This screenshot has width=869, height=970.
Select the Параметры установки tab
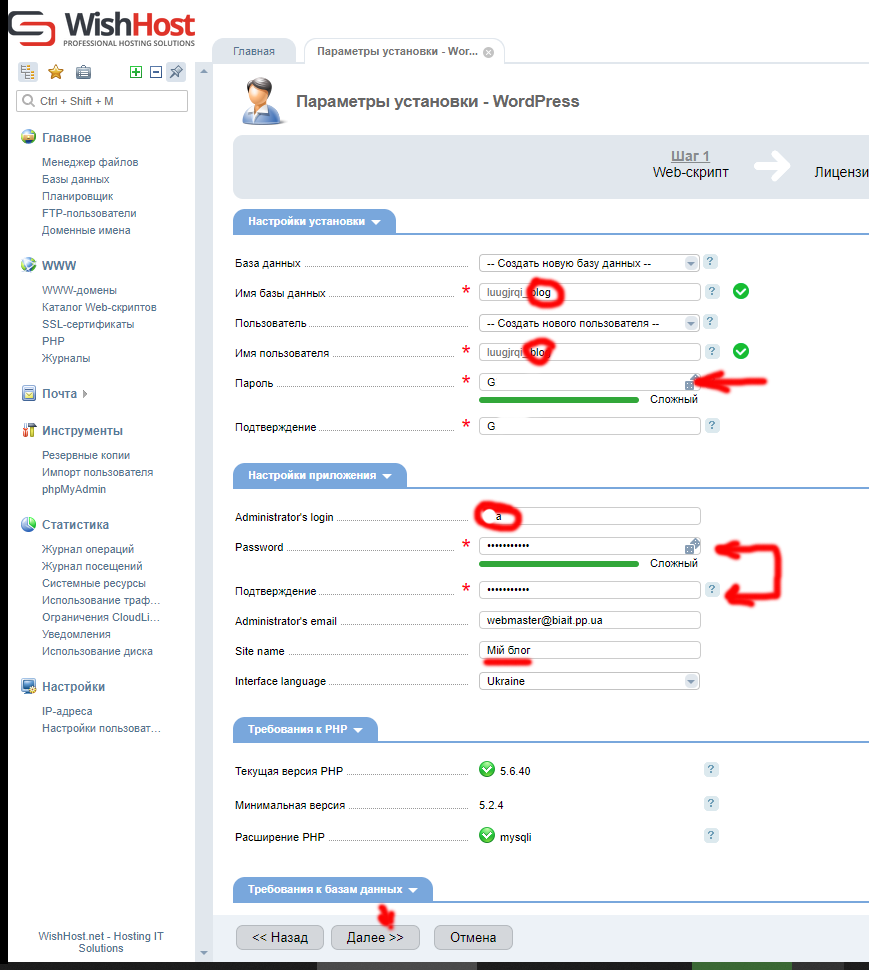tap(397, 51)
